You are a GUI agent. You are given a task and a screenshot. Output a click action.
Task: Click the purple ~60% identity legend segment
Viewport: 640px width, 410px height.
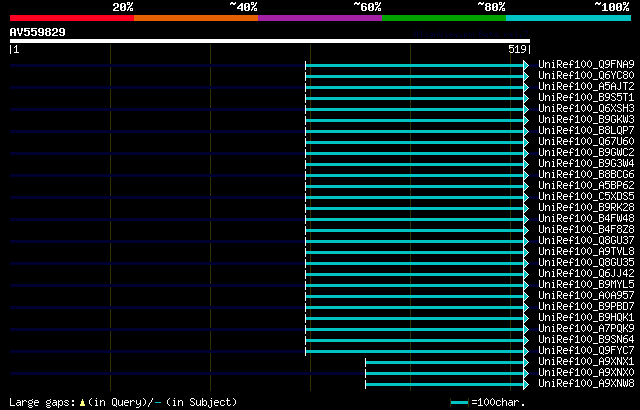320,18
